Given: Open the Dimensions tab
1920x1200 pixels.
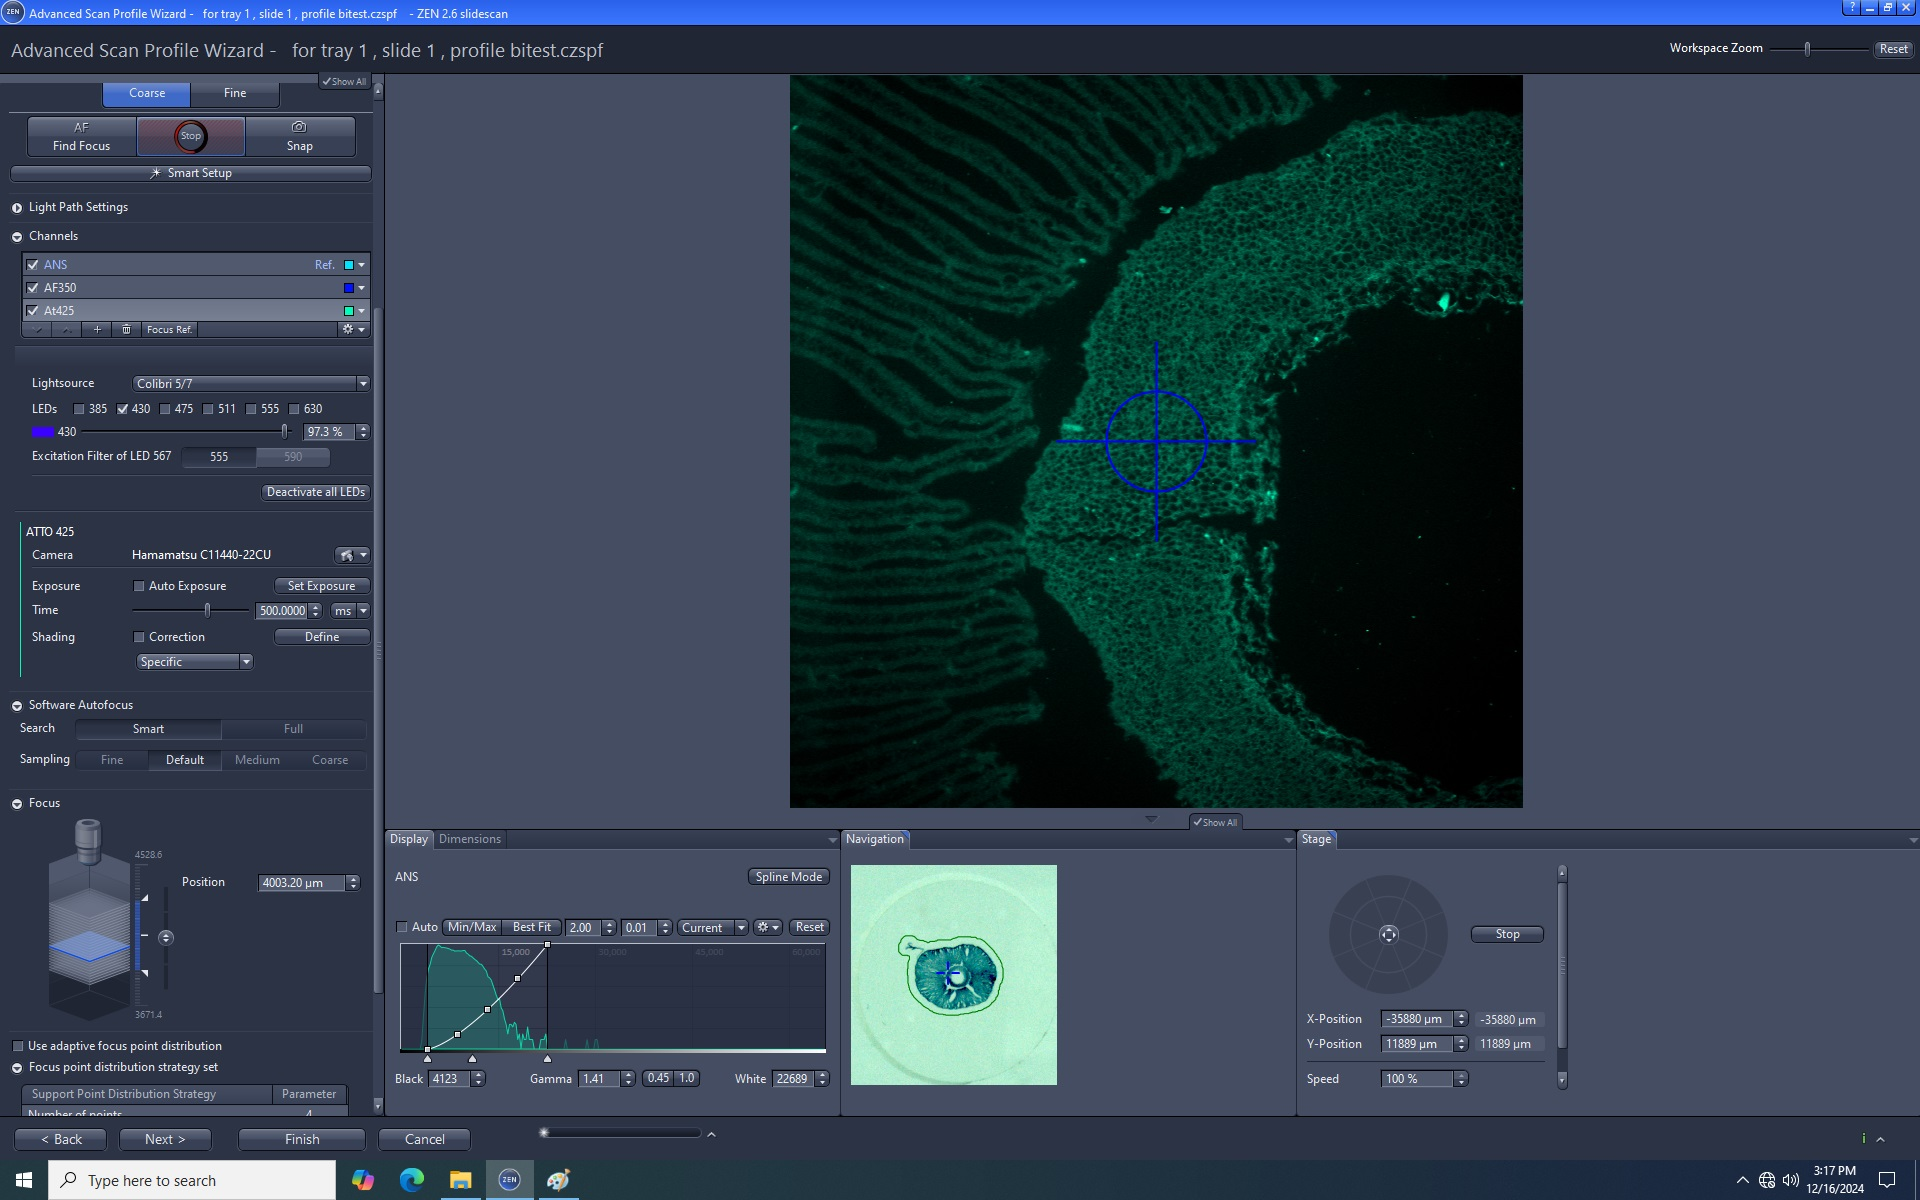Looking at the screenshot, I should pyautogui.click(x=470, y=839).
